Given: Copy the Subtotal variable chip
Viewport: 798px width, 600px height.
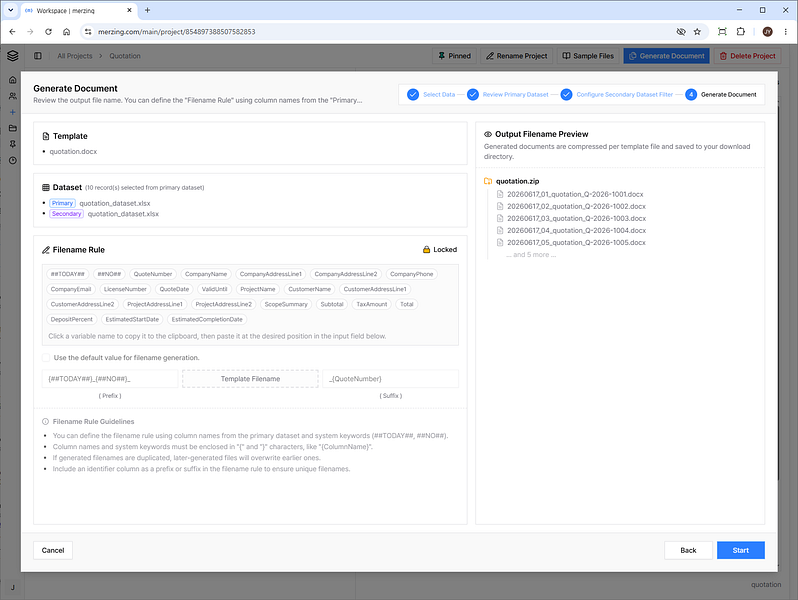Looking at the screenshot, I should pyautogui.click(x=332, y=304).
